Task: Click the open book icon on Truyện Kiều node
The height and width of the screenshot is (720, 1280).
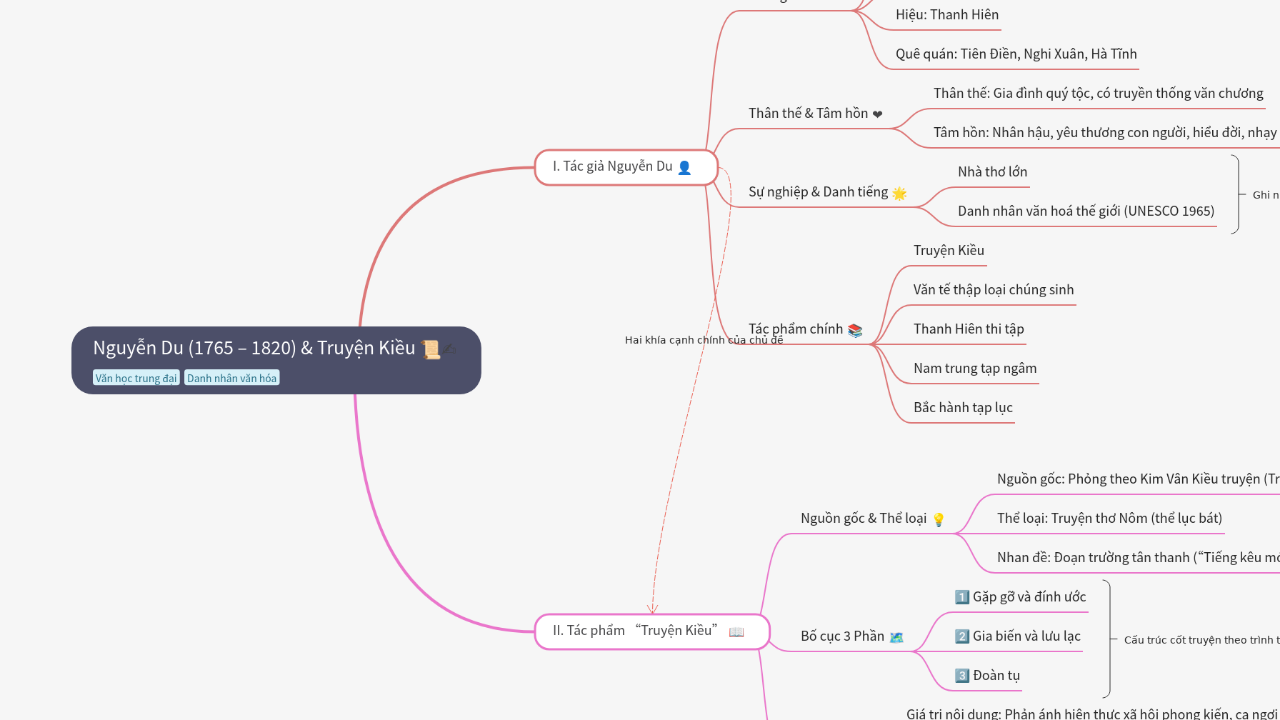Action: [736, 632]
